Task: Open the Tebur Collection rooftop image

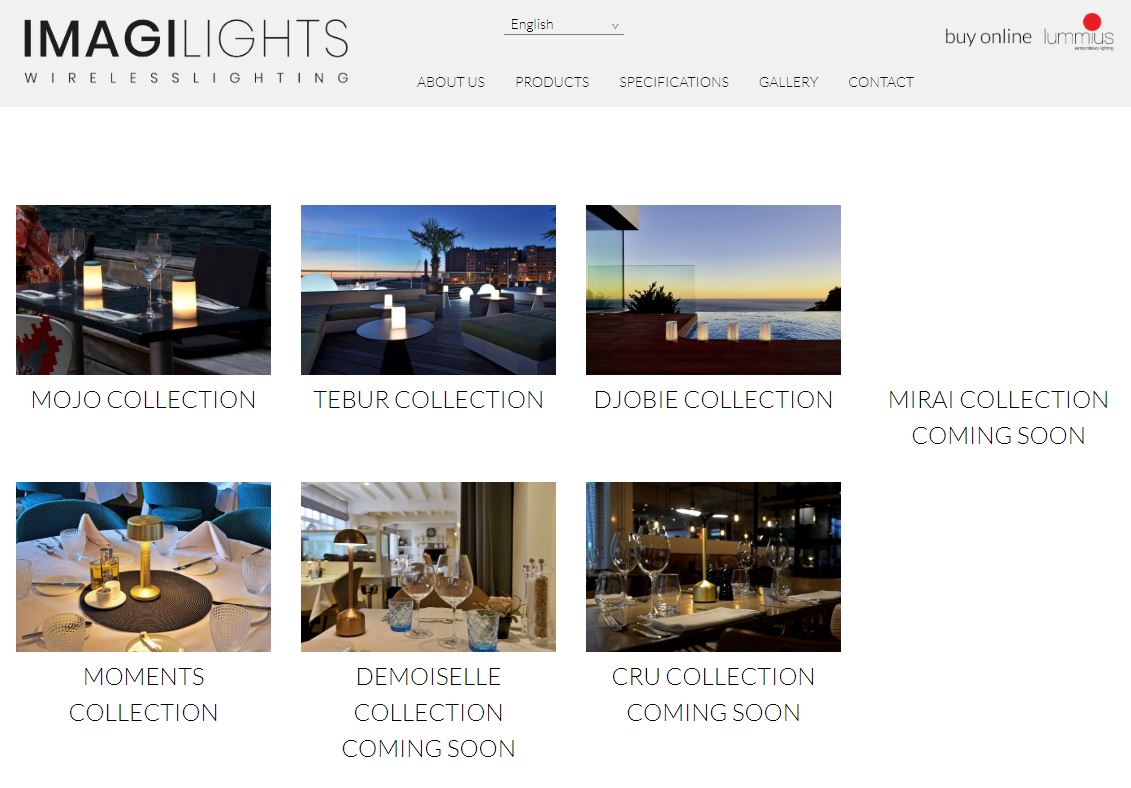Action: point(428,290)
